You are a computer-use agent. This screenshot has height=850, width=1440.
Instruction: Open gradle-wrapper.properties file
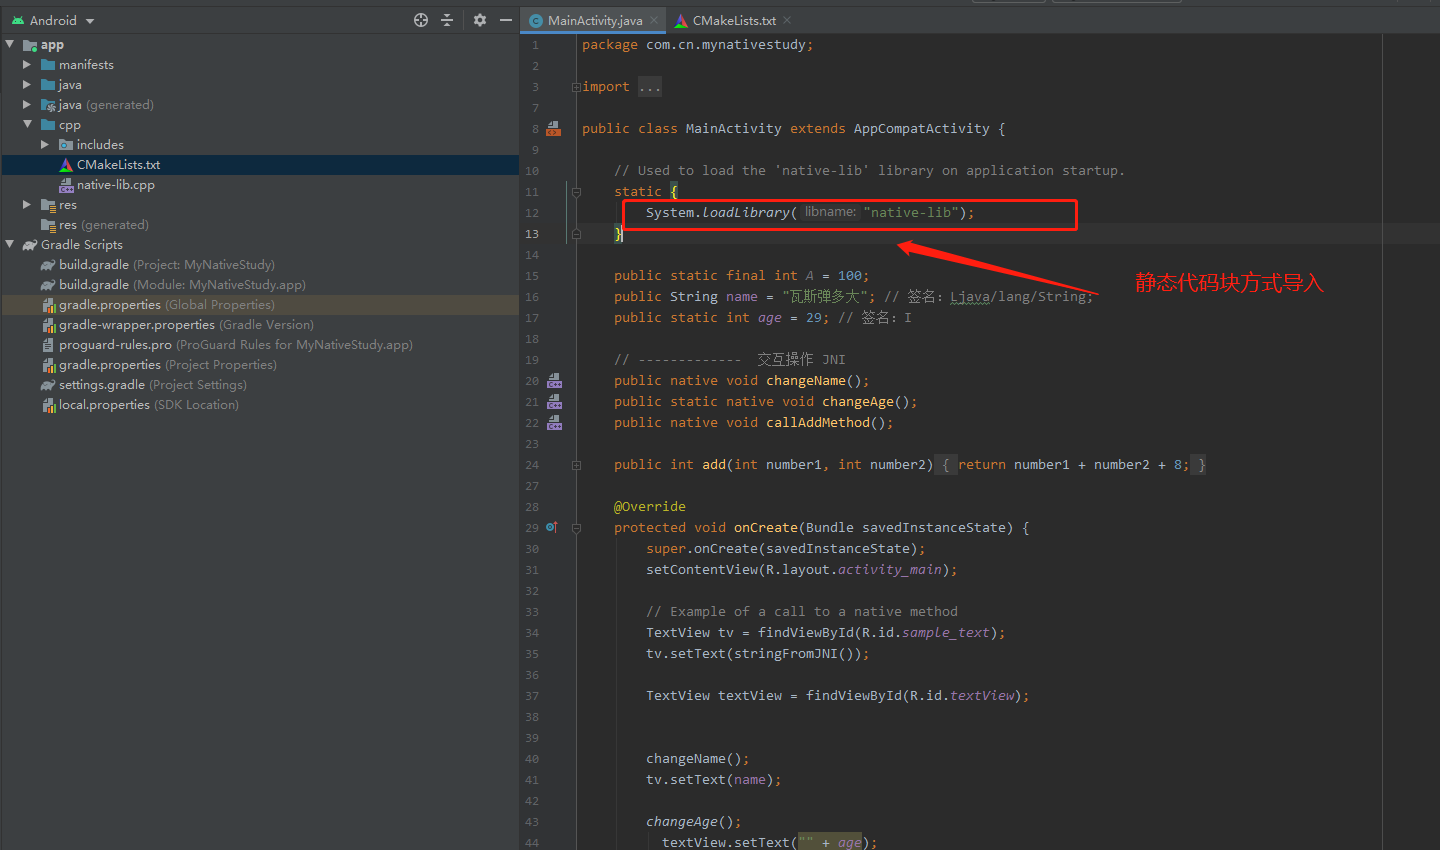[186, 325]
